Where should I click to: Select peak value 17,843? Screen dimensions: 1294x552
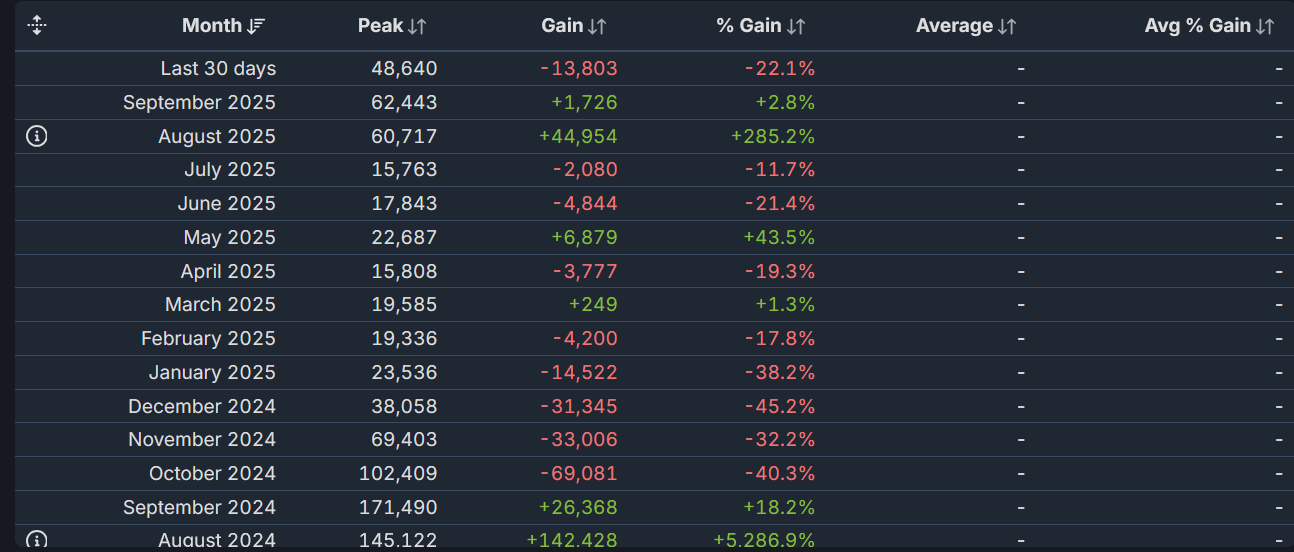click(404, 204)
